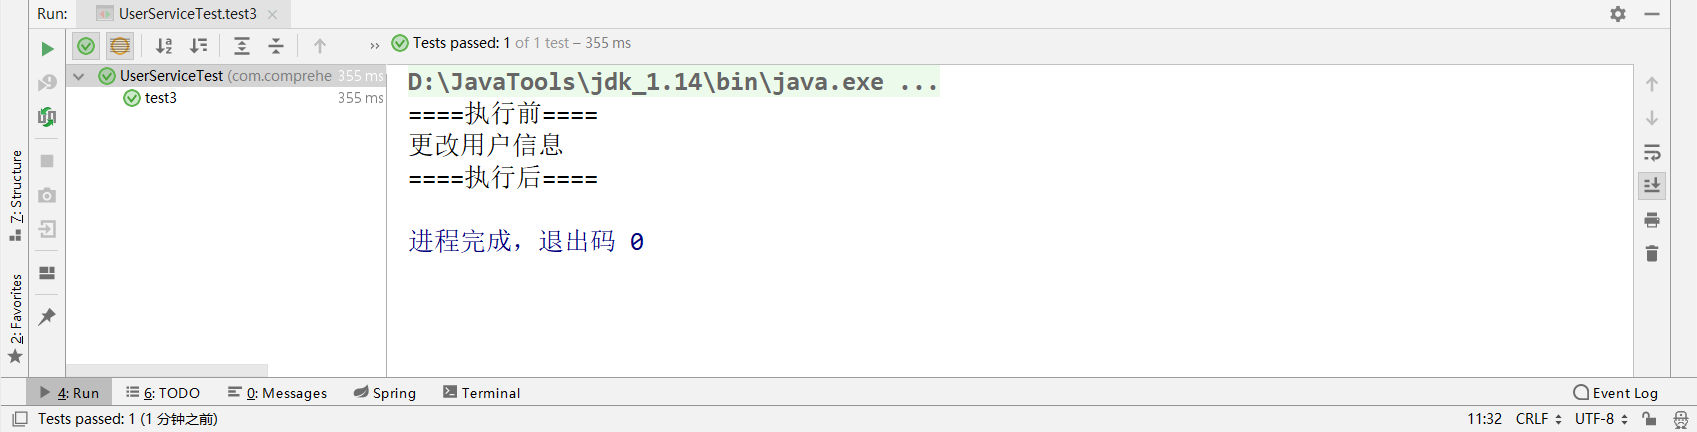
Task: Clear all console output with the trash icon
Action: (1652, 254)
